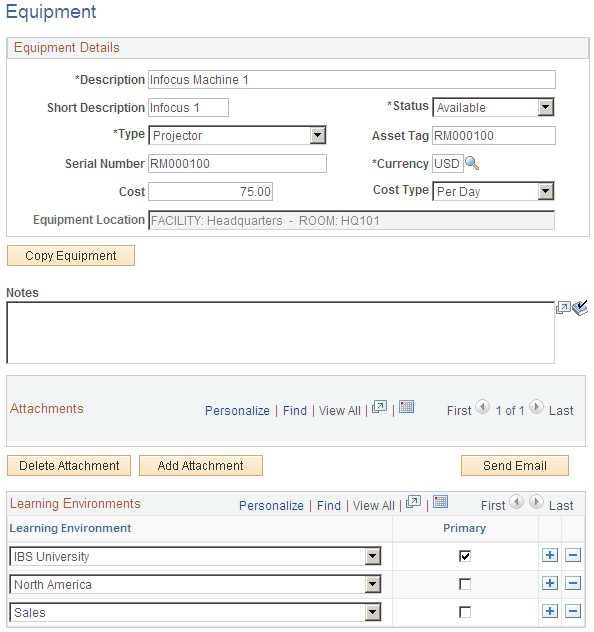This screenshot has height=632, width=594.
Task: Click the Short Description field
Action: tap(188, 108)
